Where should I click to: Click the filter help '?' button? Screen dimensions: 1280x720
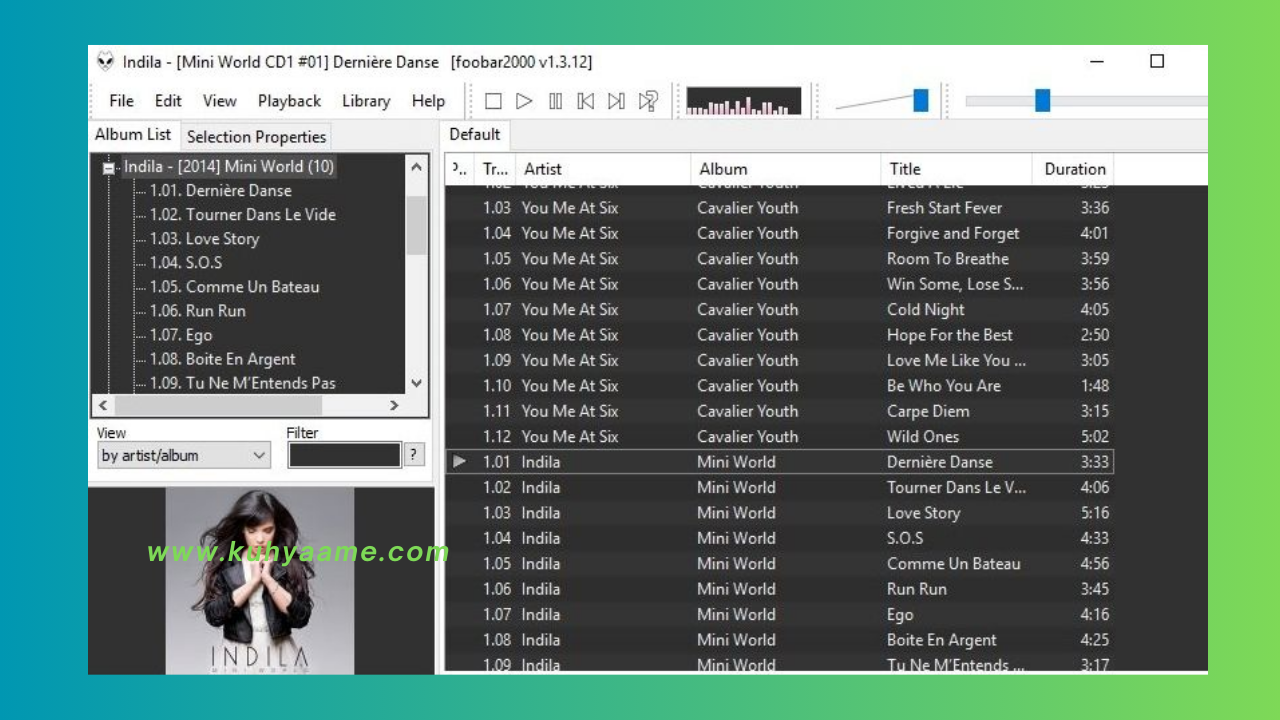415,455
